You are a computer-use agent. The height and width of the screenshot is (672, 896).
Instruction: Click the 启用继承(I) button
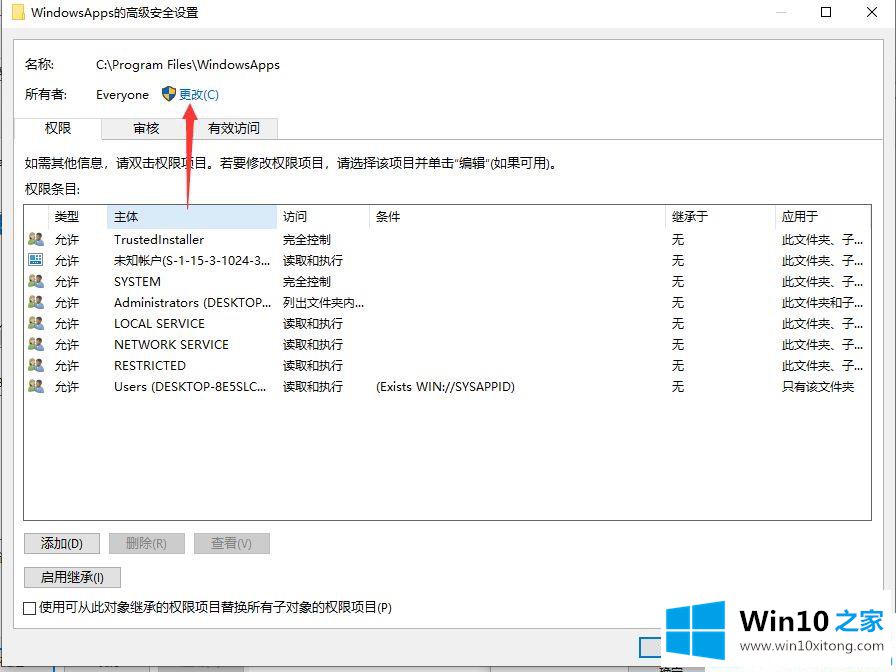coord(72,577)
